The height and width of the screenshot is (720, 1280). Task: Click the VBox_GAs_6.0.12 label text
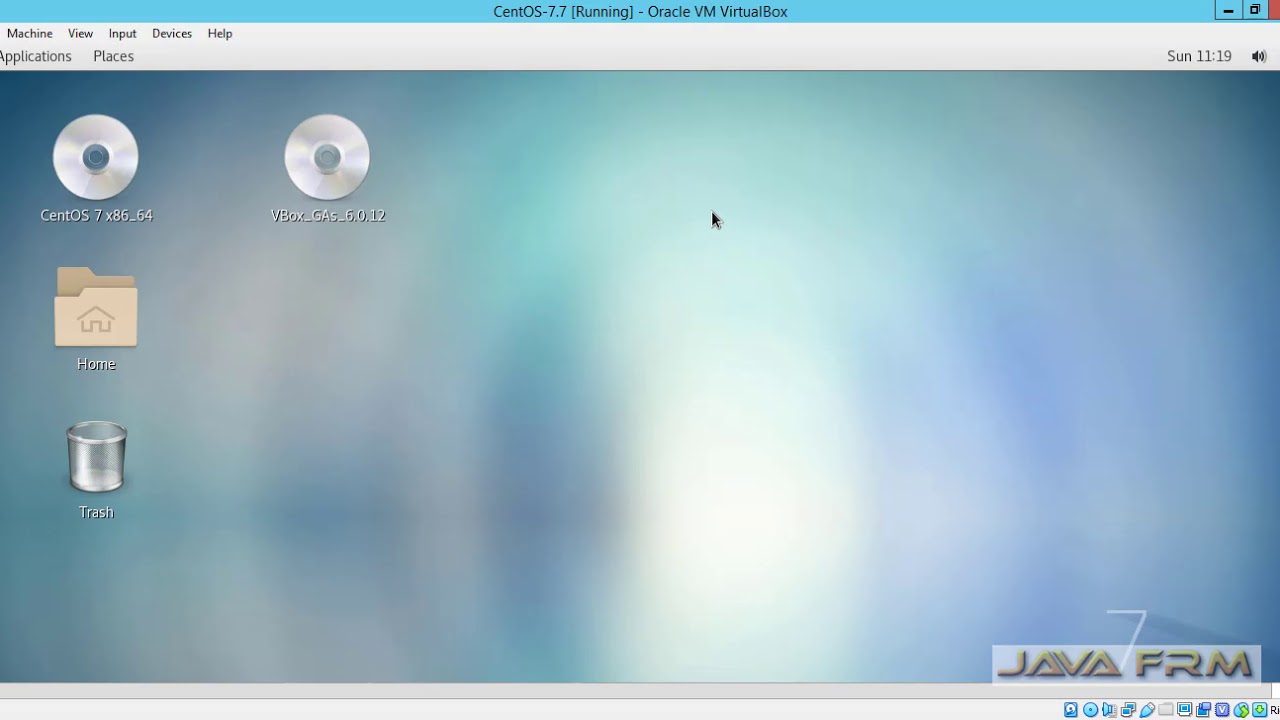point(328,215)
